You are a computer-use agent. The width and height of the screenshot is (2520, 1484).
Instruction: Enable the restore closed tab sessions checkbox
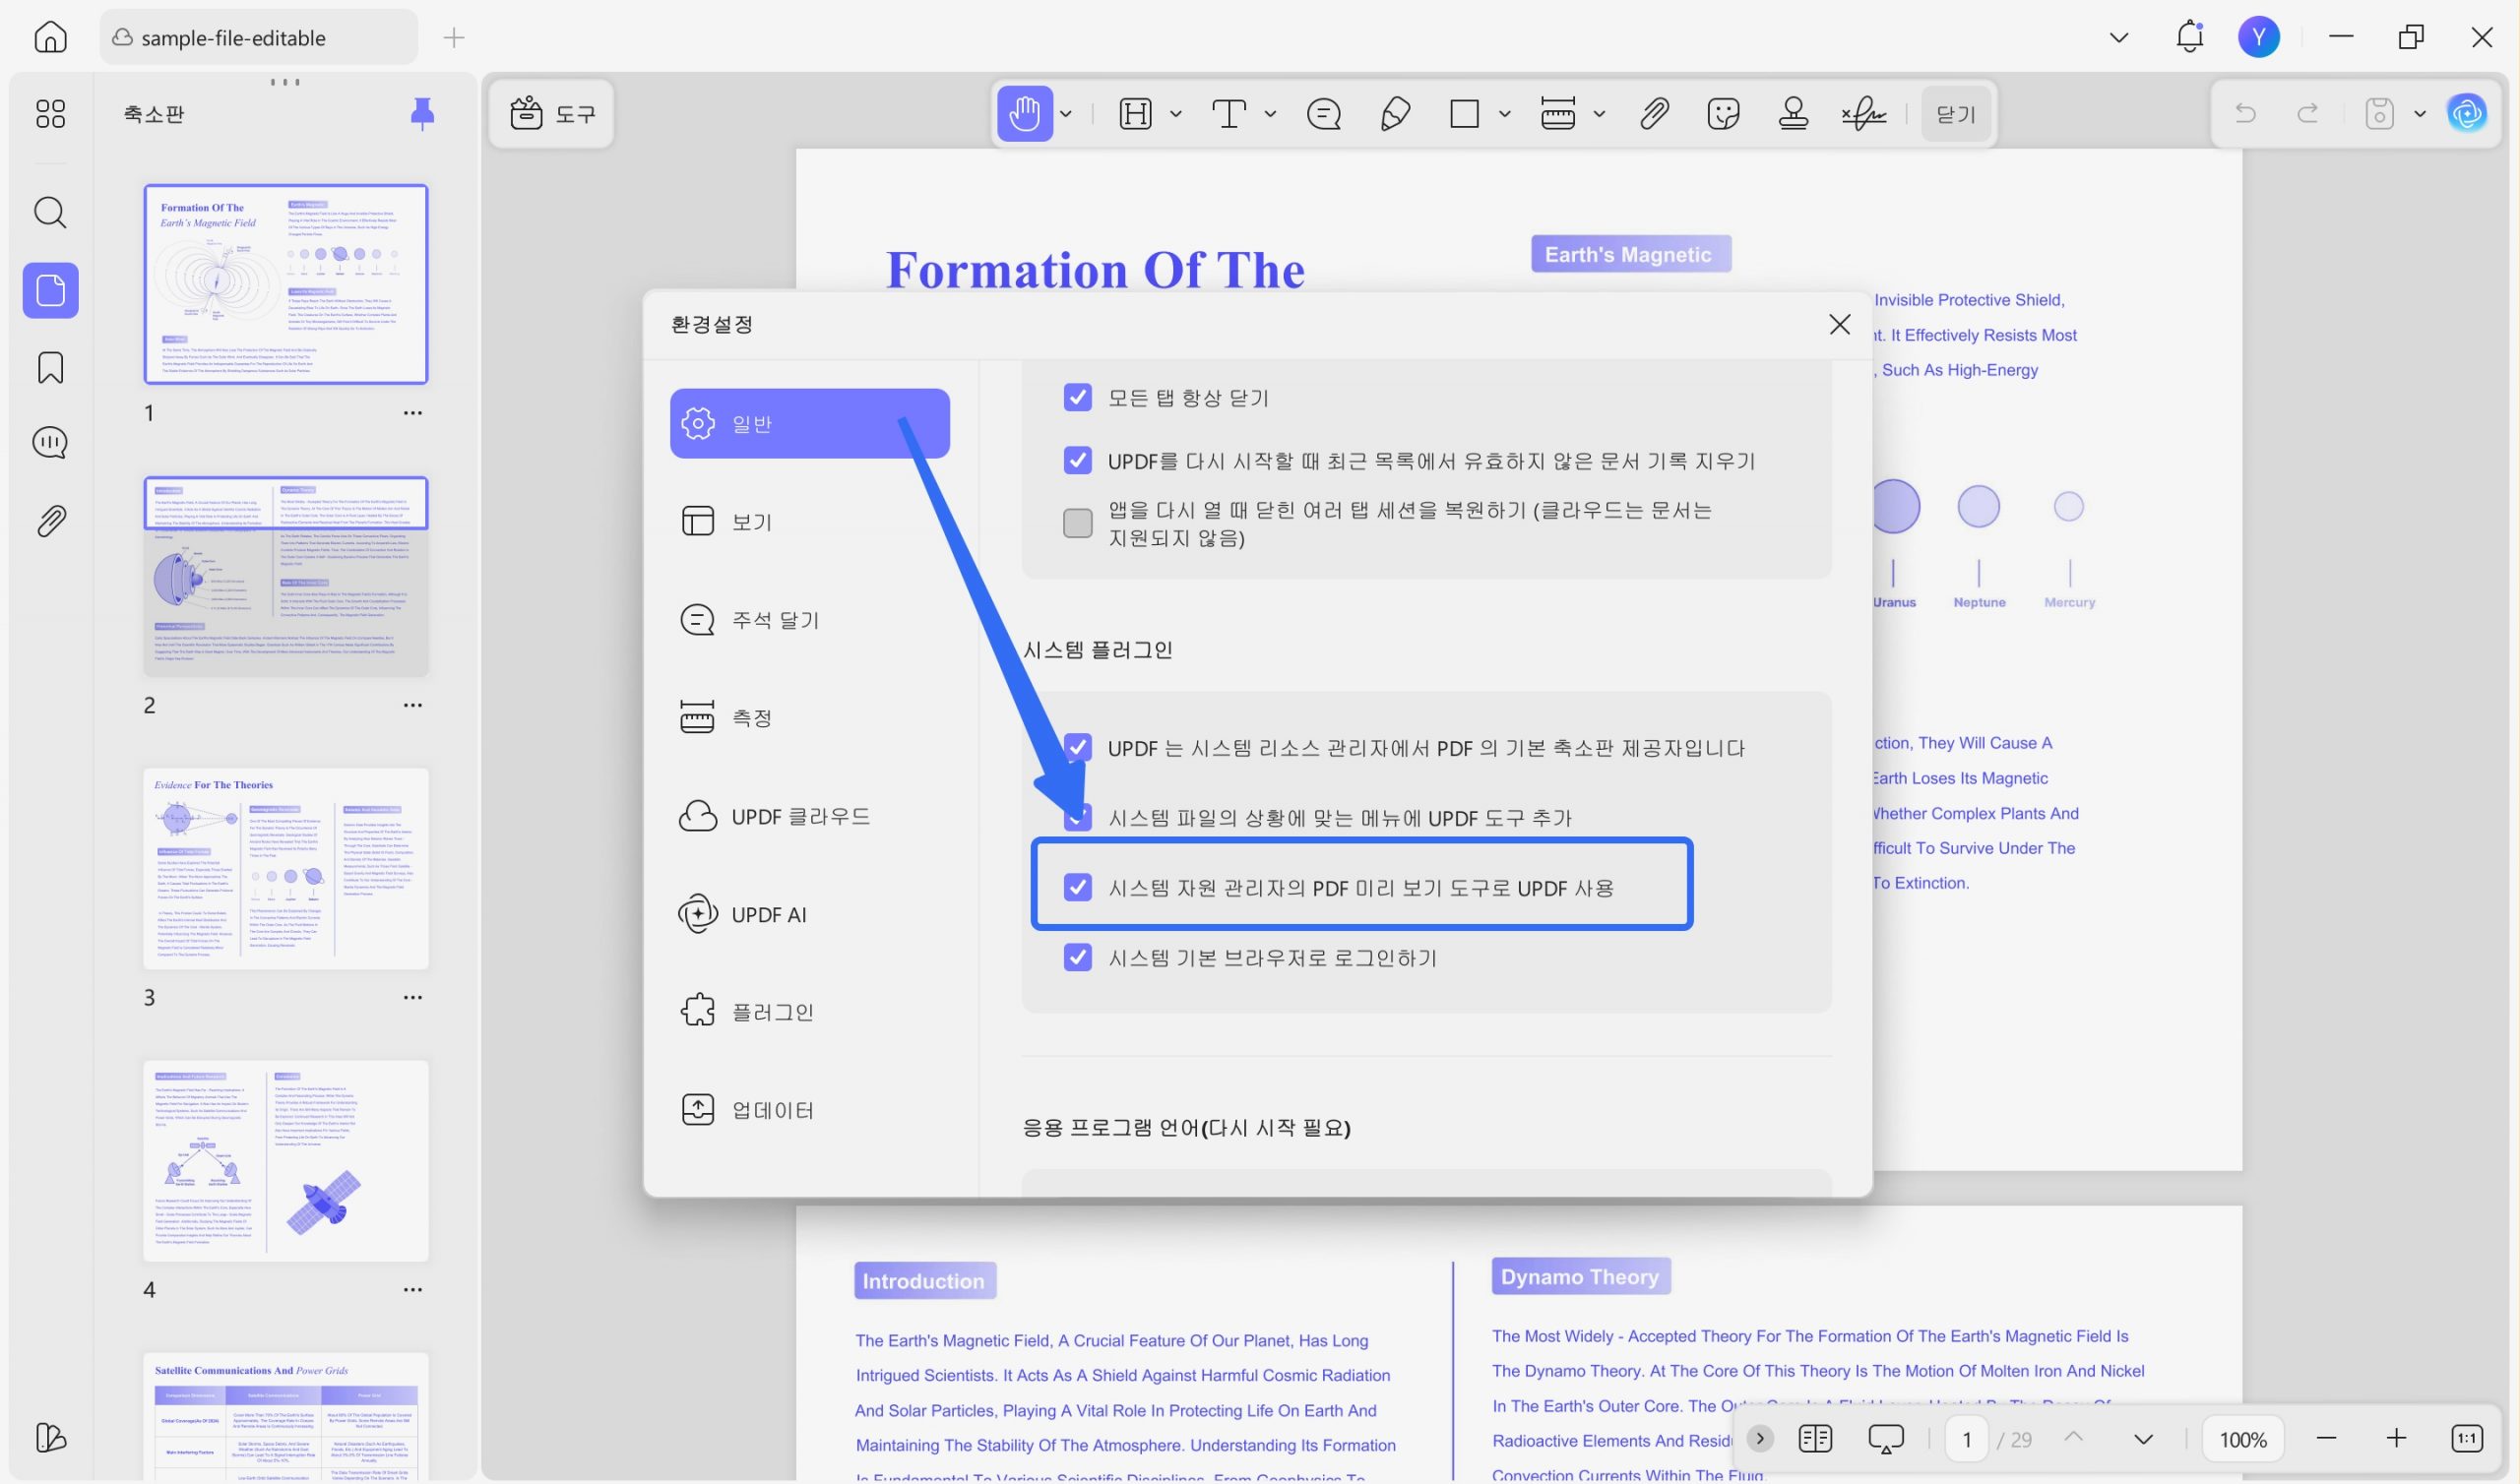[1078, 523]
